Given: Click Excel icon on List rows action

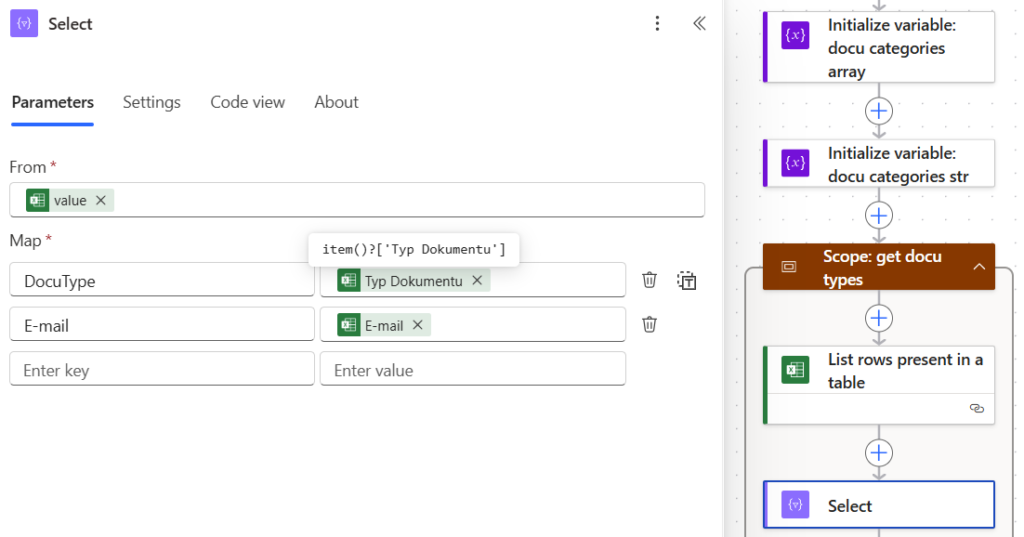Looking at the screenshot, I should pyautogui.click(x=795, y=370).
